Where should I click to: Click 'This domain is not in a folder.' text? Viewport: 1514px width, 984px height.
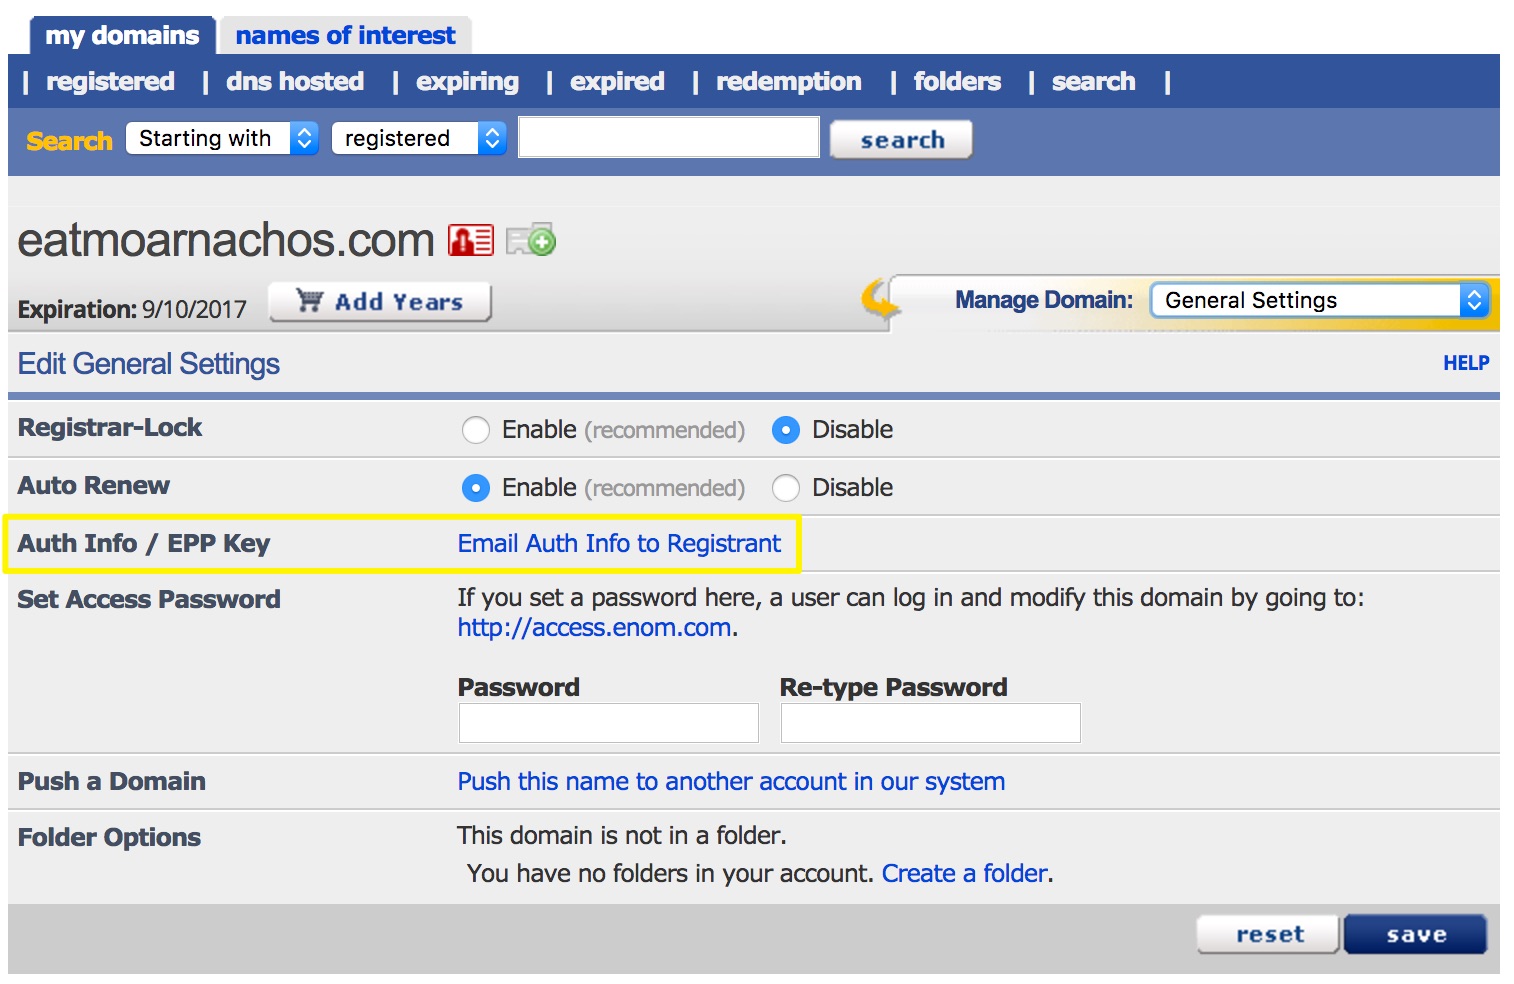coord(622,835)
